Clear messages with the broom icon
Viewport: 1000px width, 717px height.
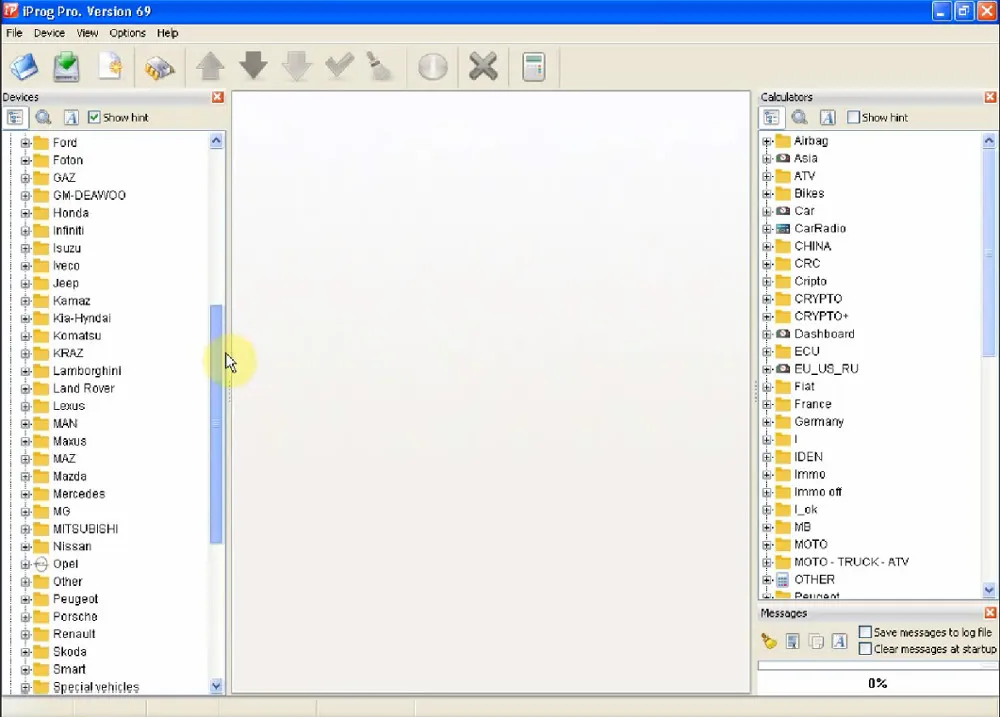coord(768,641)
